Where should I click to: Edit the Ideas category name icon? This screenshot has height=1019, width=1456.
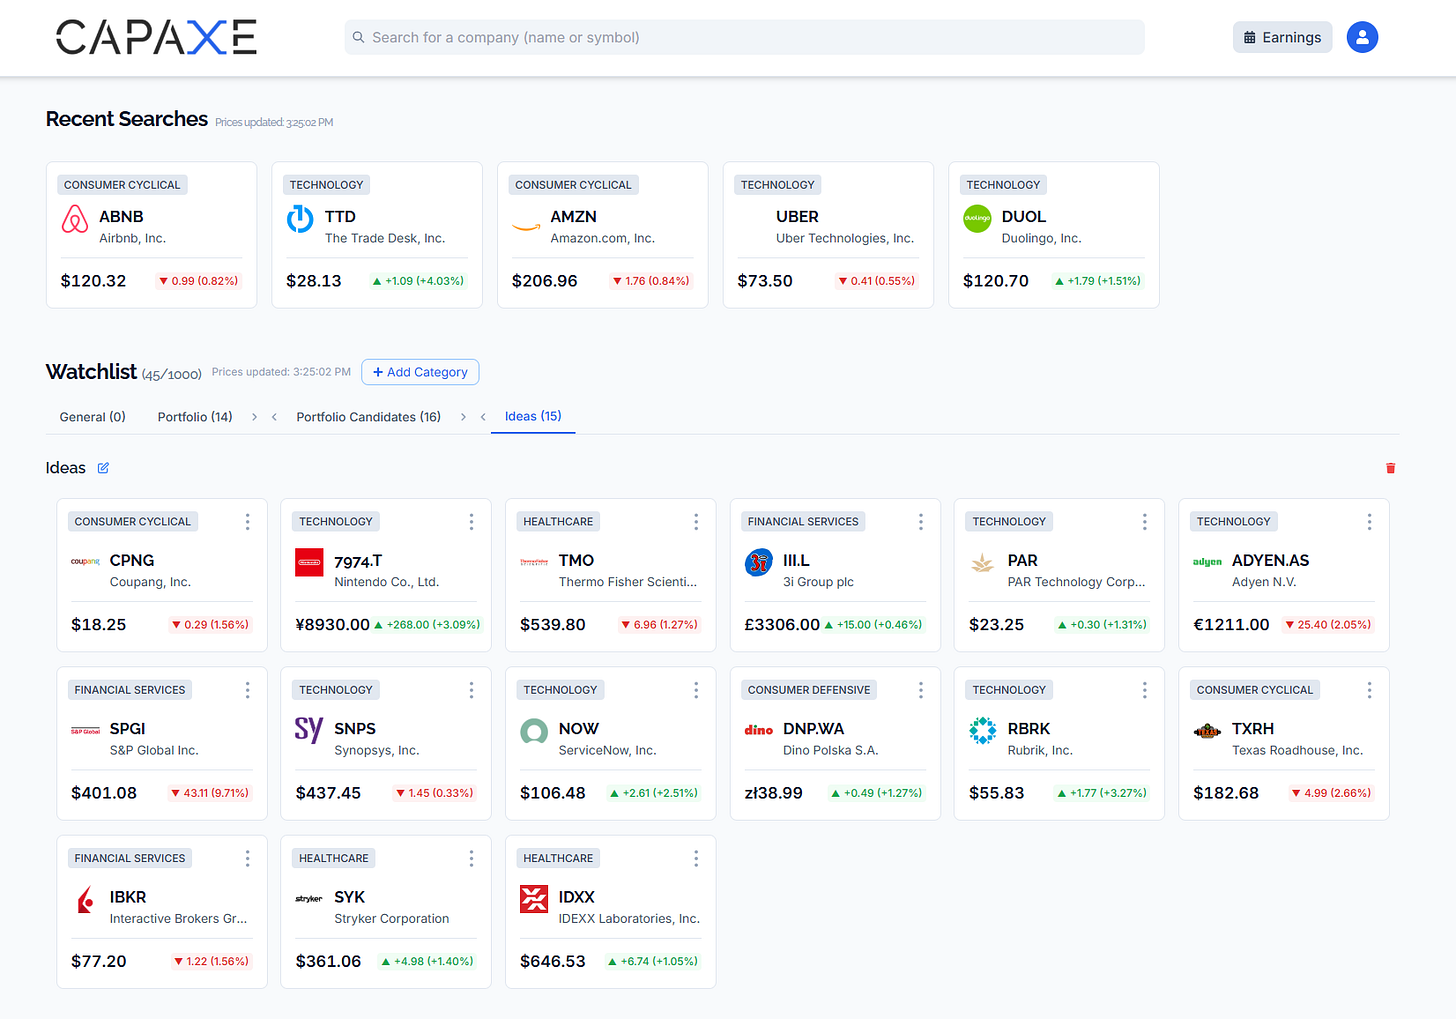103,468
